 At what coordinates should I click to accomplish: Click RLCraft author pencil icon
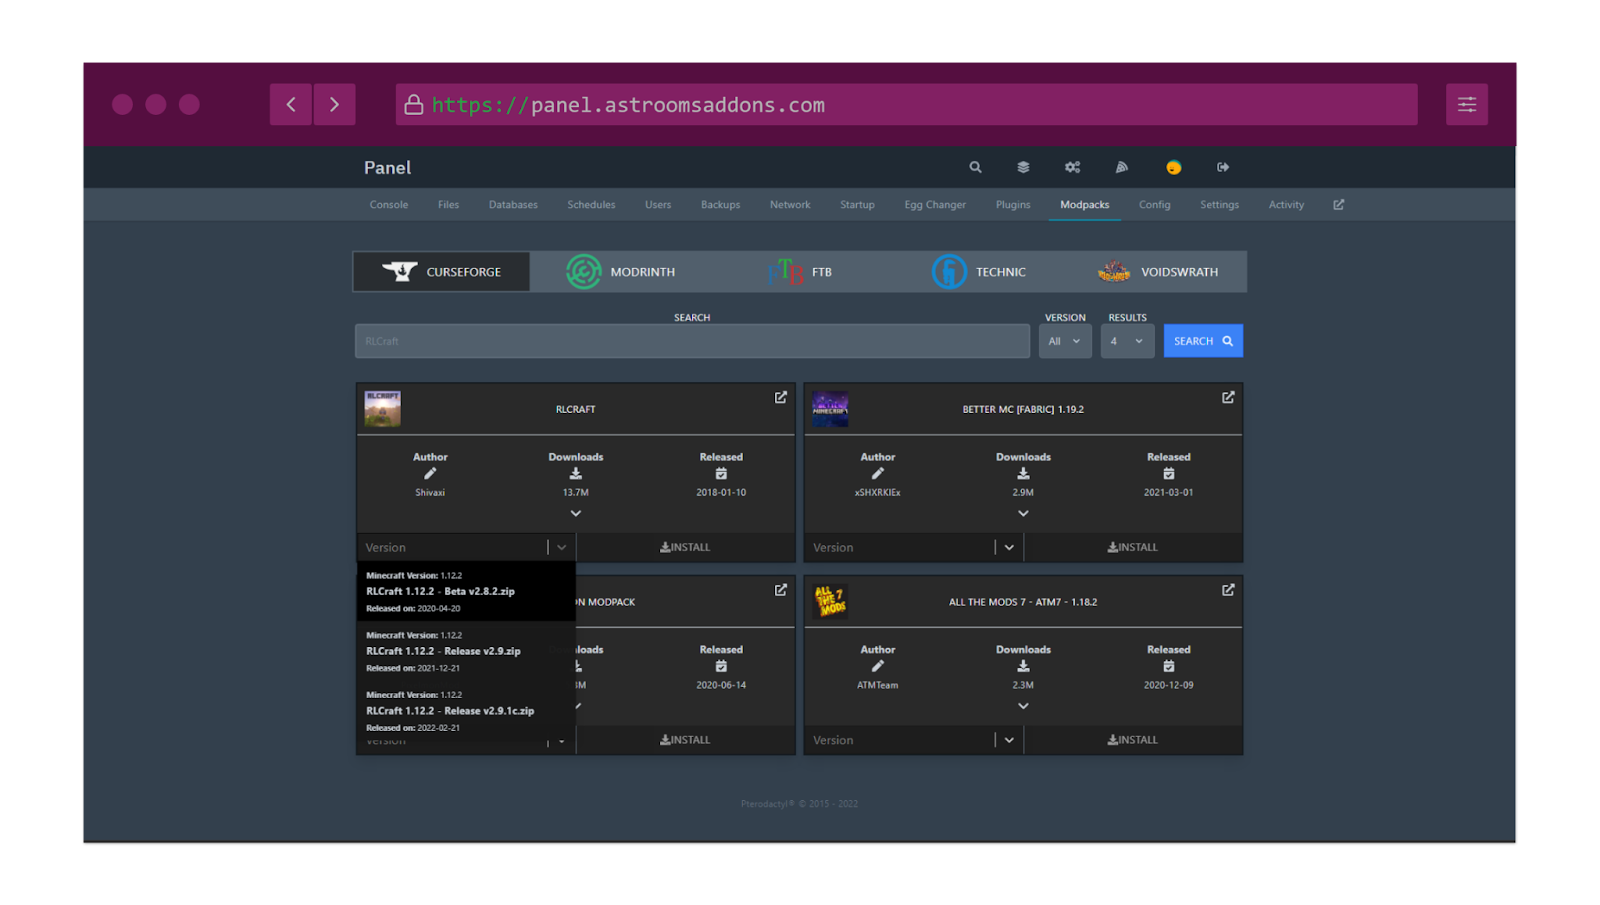click(430, 474)
